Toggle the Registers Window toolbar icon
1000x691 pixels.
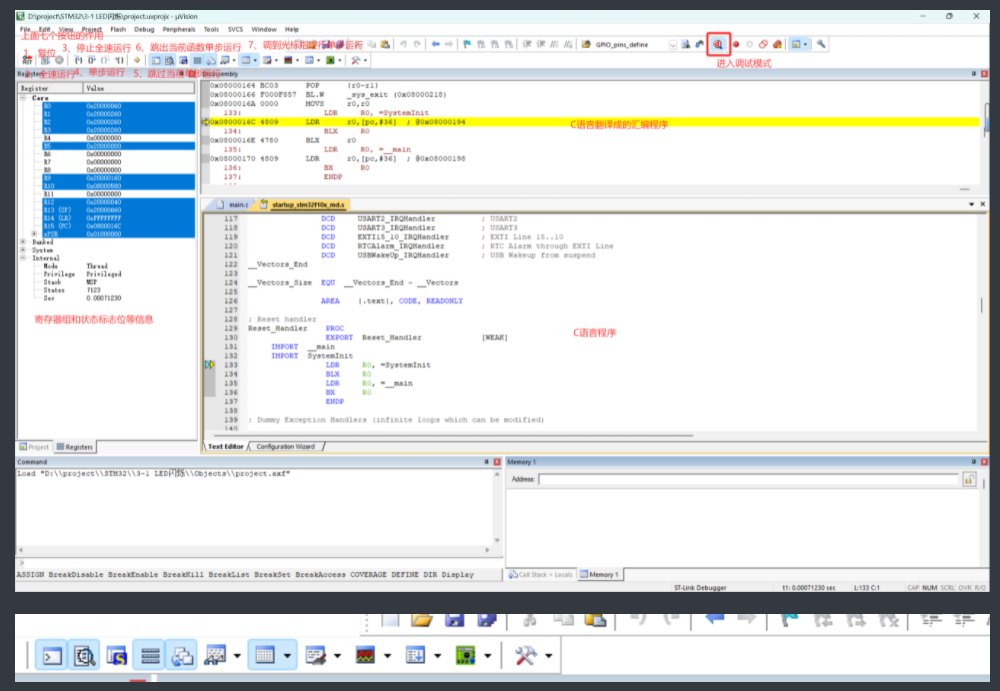(197, 60)
